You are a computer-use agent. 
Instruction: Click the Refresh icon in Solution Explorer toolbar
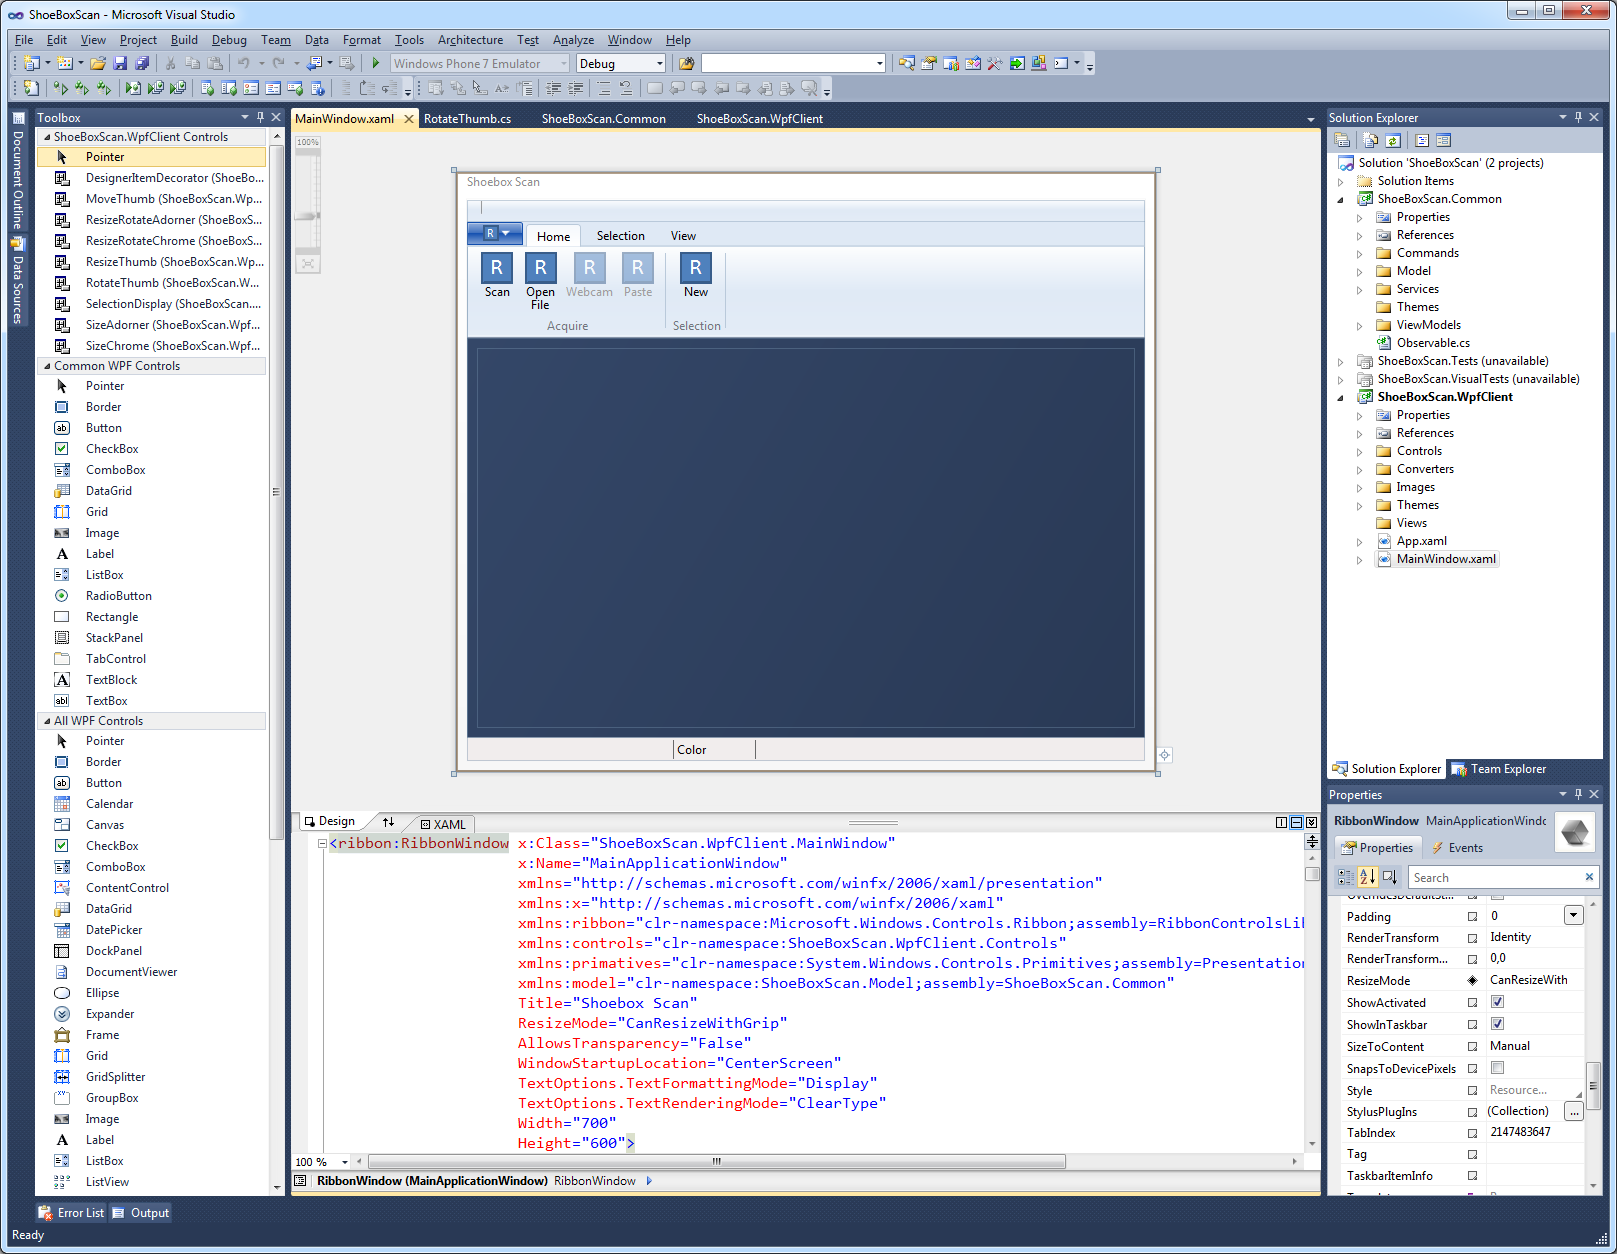coord(1393,141)
